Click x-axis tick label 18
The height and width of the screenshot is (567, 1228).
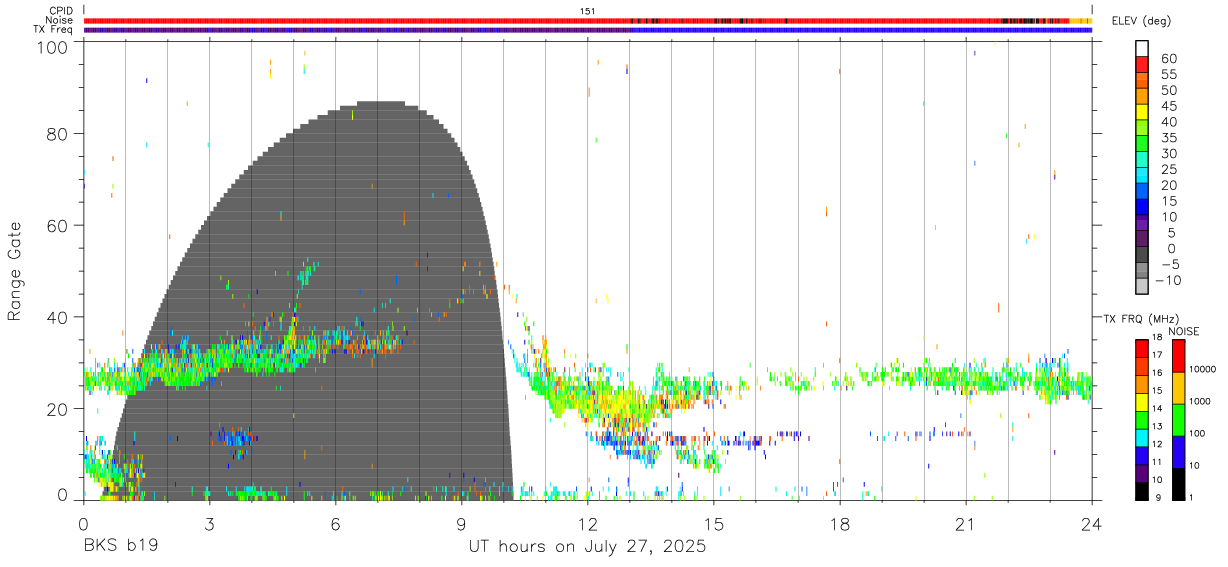(840, 523)
